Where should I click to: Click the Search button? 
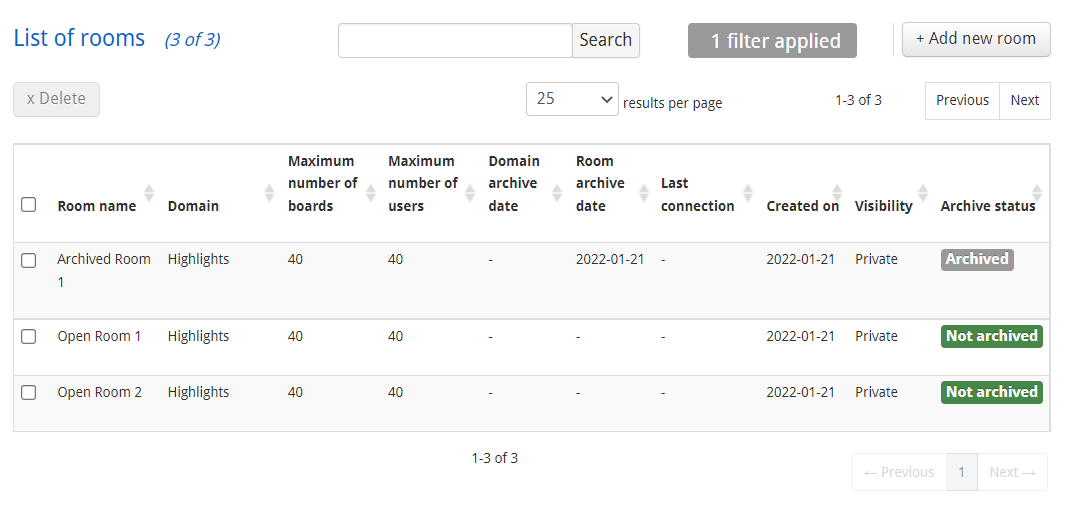(x=606, y=40)
